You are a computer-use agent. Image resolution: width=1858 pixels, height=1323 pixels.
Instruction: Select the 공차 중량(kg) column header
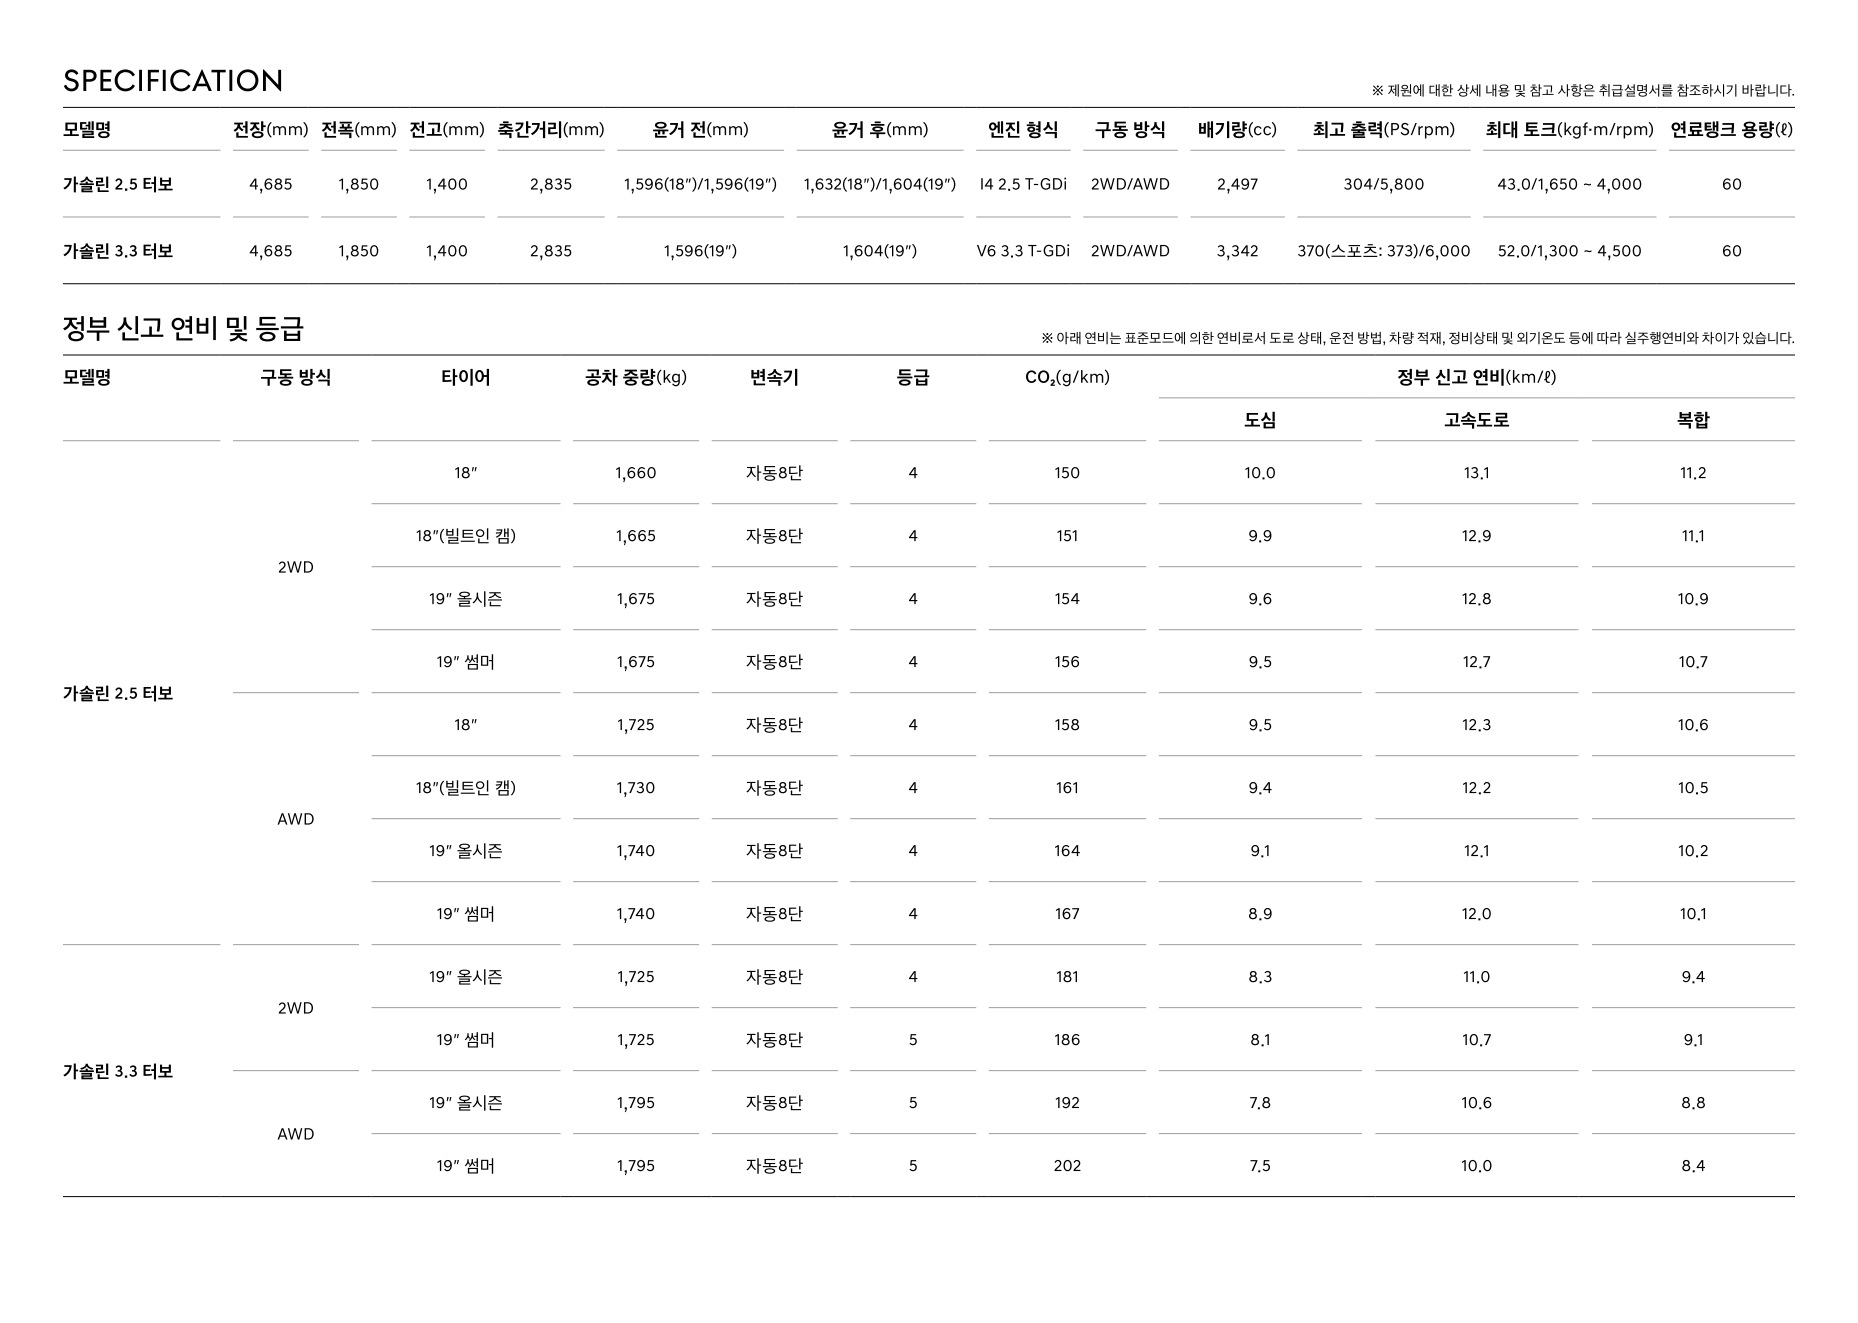(635, 377)
